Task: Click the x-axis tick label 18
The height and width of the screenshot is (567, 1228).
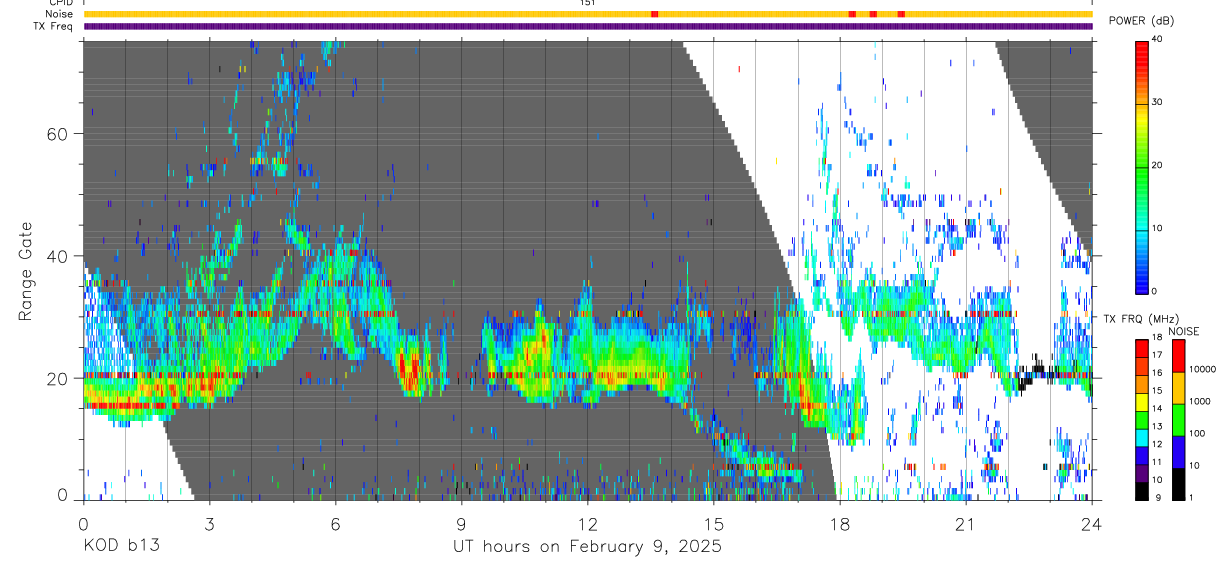Action: [840, 524]
